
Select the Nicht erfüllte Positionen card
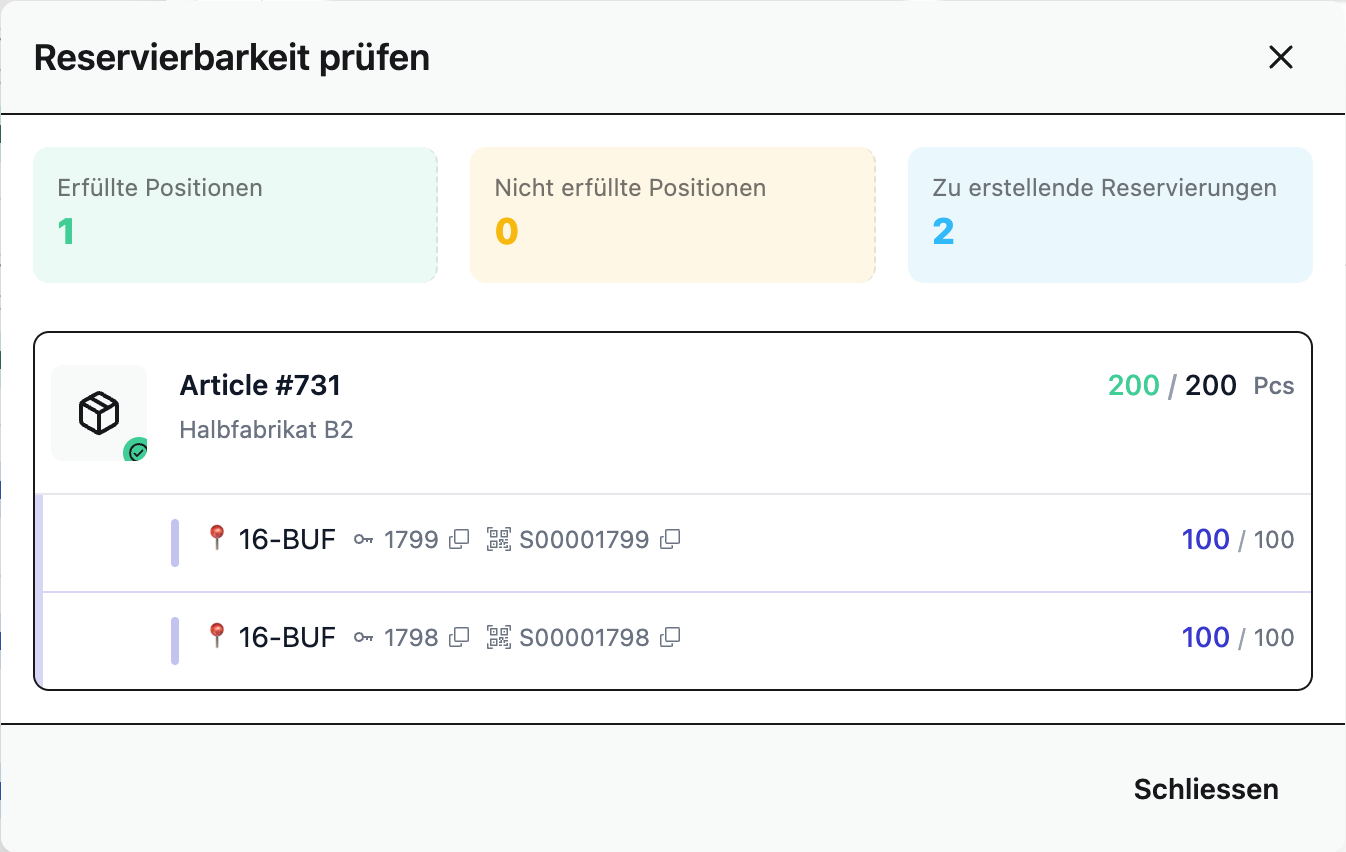coord(673,215)
